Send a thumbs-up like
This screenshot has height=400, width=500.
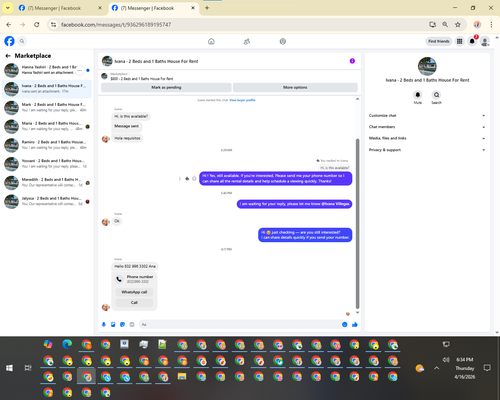coord(355,324)
